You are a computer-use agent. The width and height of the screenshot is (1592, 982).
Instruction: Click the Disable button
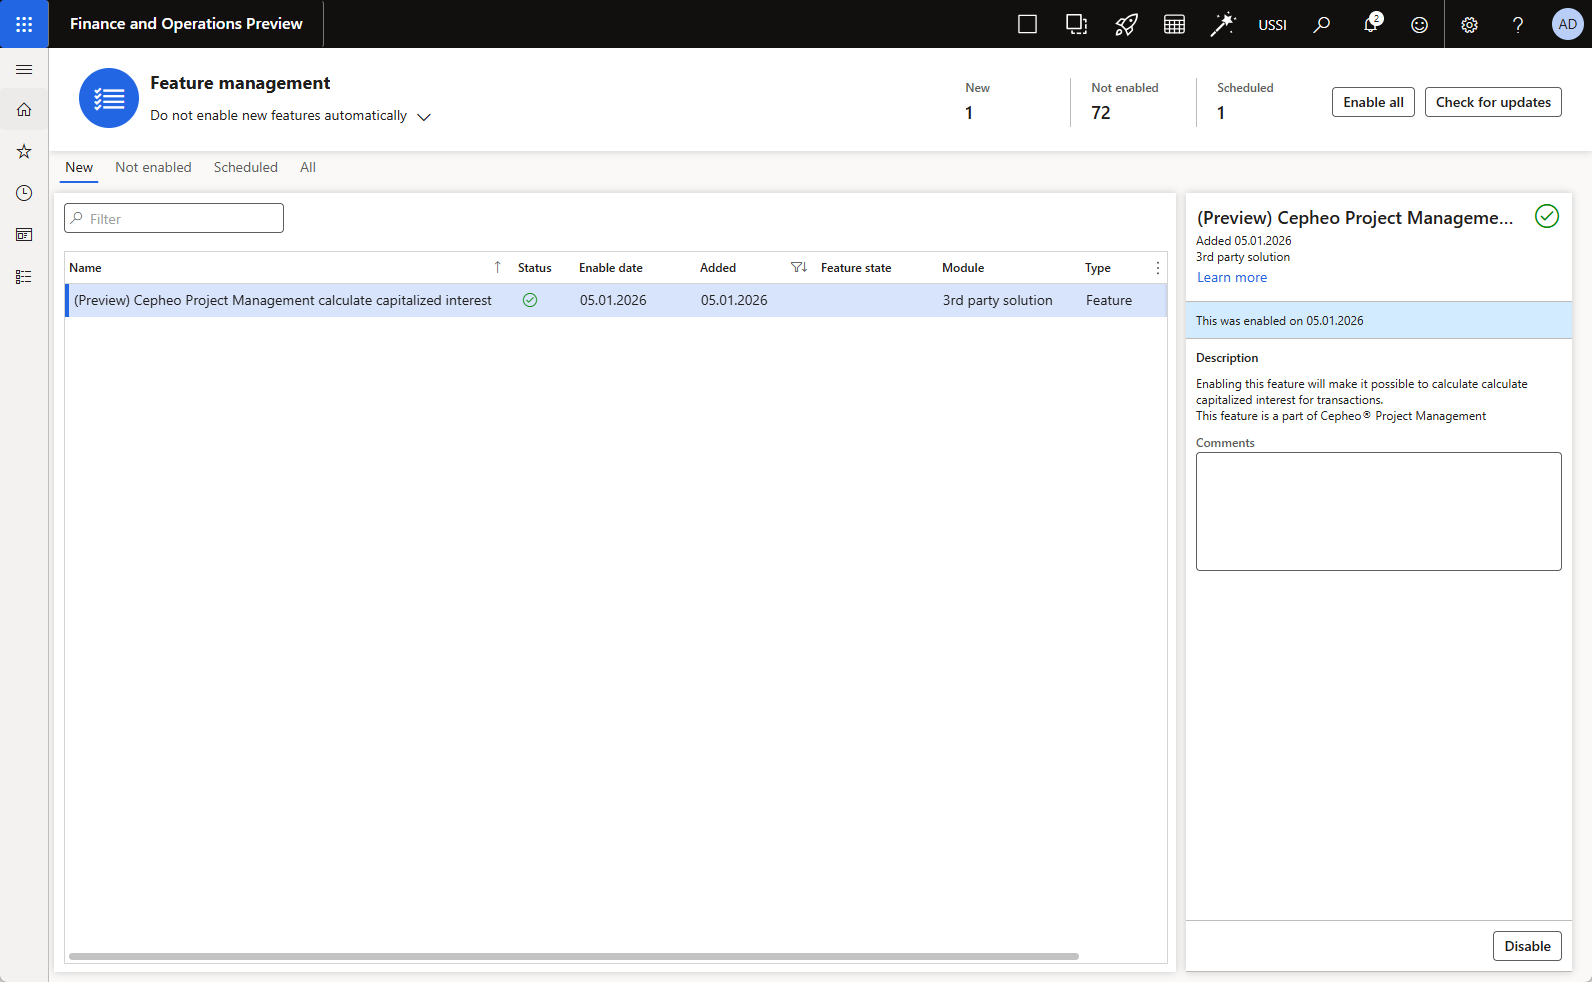pos(1526,946)
